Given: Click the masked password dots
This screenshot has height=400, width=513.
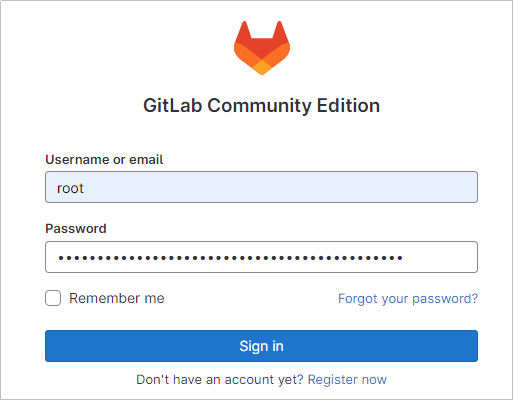Looking at the screenshot, I should point(230,258).
